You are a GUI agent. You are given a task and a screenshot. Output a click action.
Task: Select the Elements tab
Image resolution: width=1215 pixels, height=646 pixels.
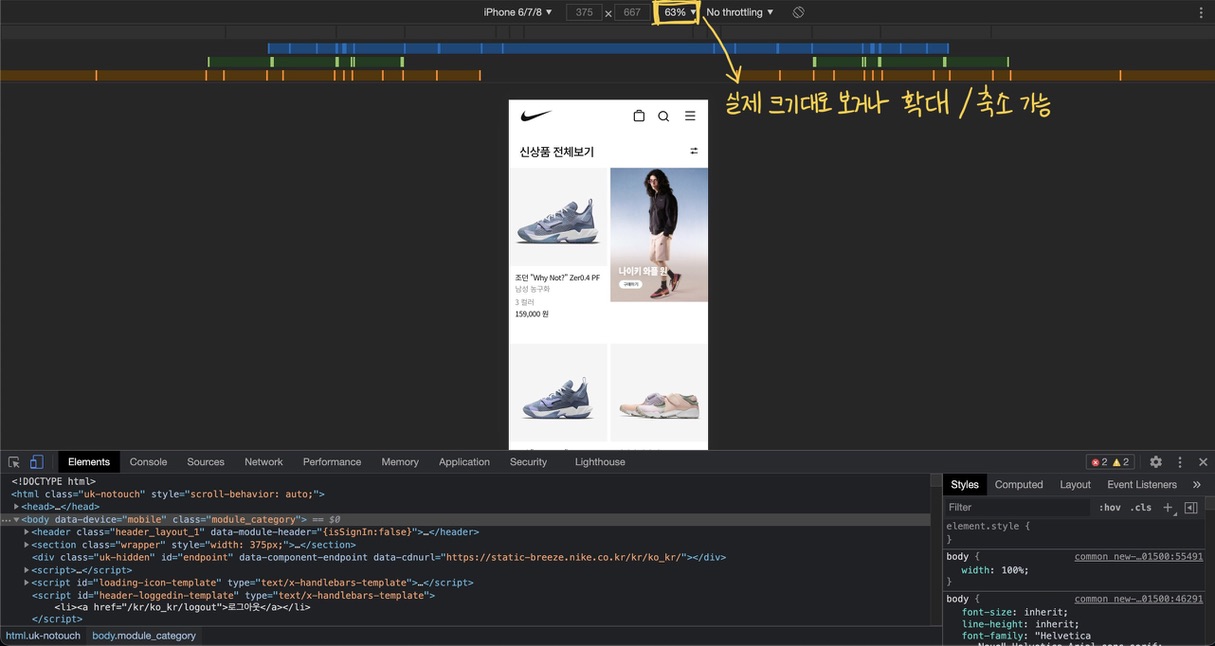click(89, 462)
